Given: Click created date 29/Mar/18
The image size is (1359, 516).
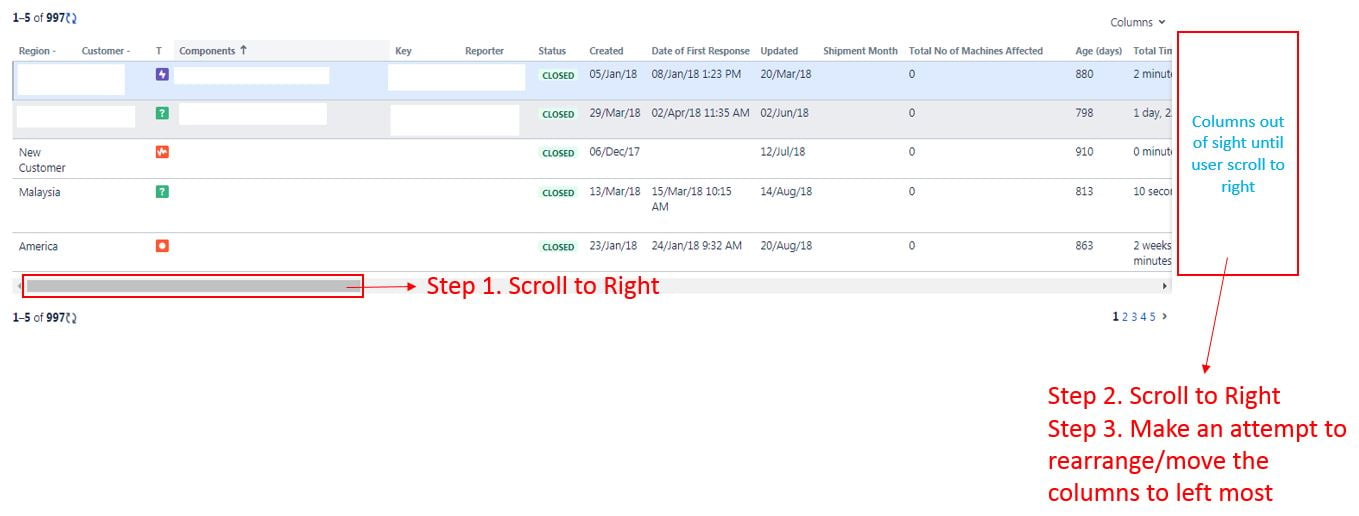Looking at the screenshot, I should [x=615, y=113].
